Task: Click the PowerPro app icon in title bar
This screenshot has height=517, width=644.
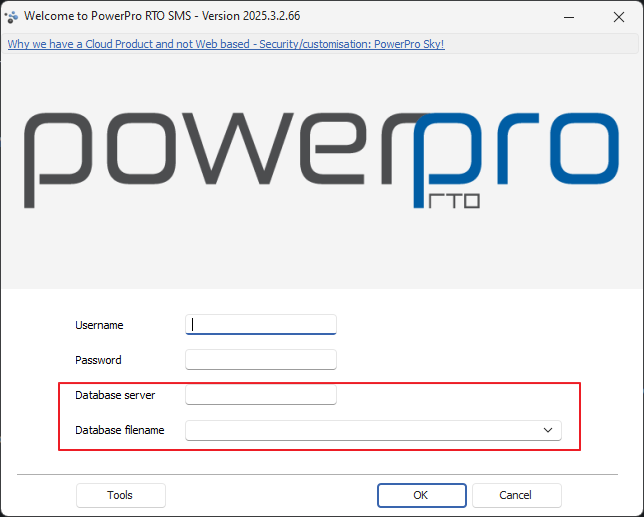Action: coord(11,16)
